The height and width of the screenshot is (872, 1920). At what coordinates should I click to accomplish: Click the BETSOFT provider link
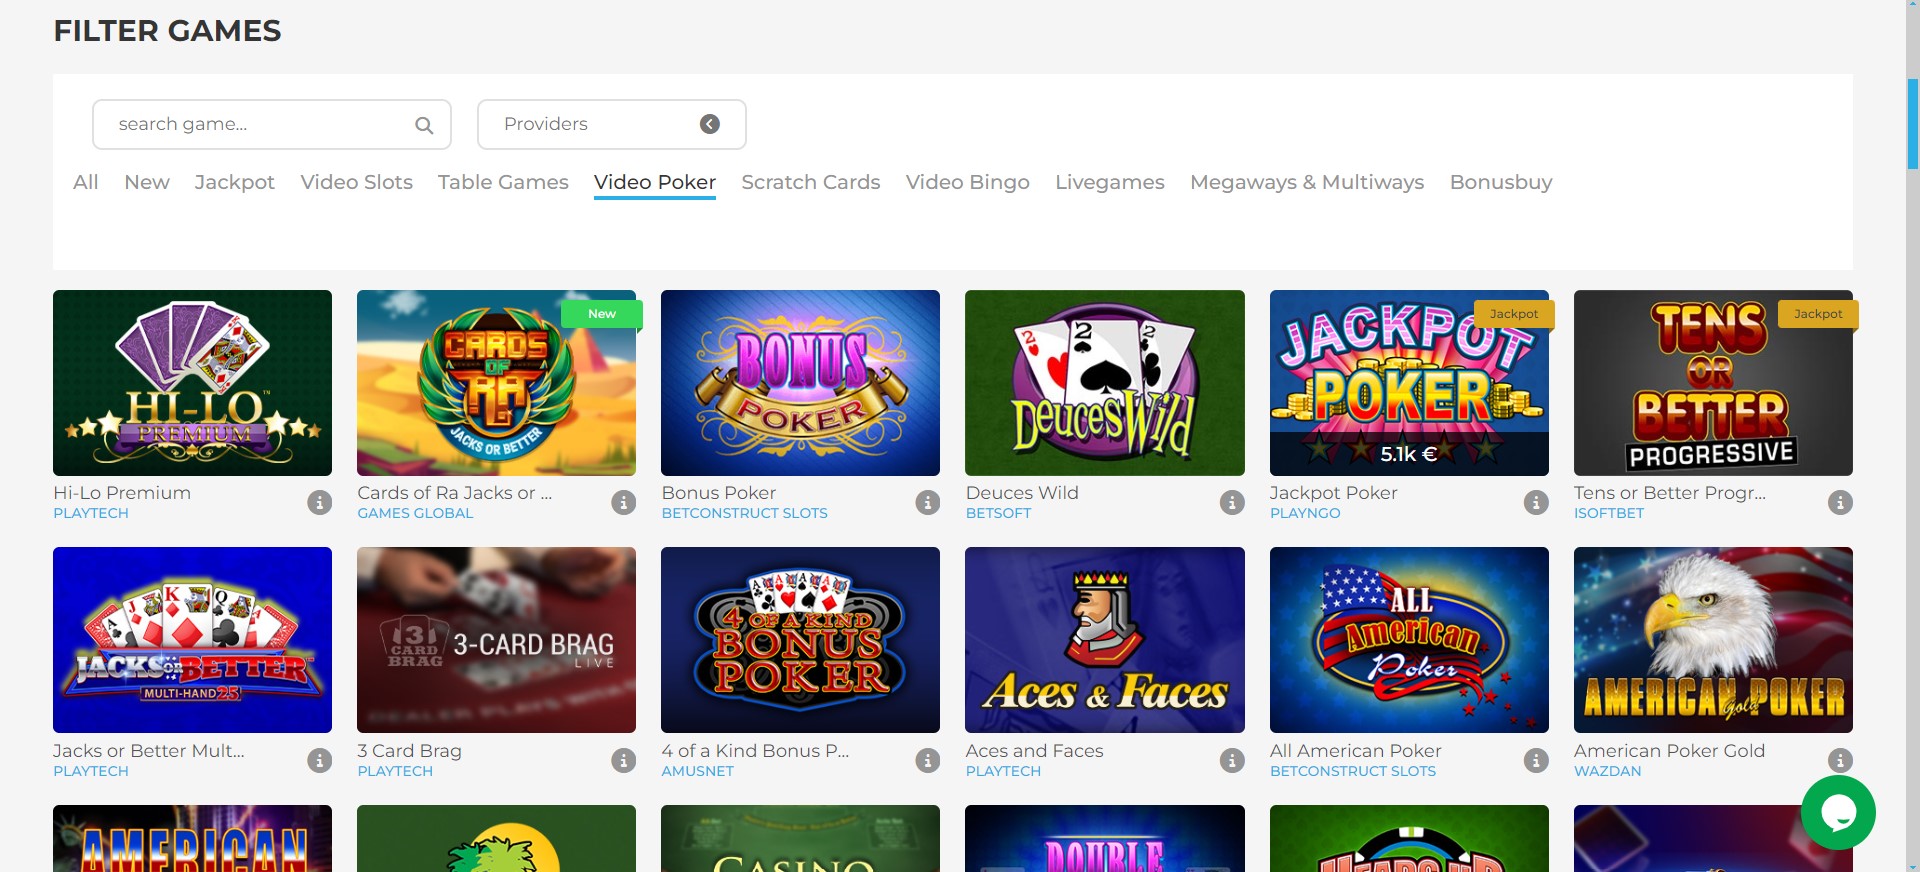[x=998, y=513]
